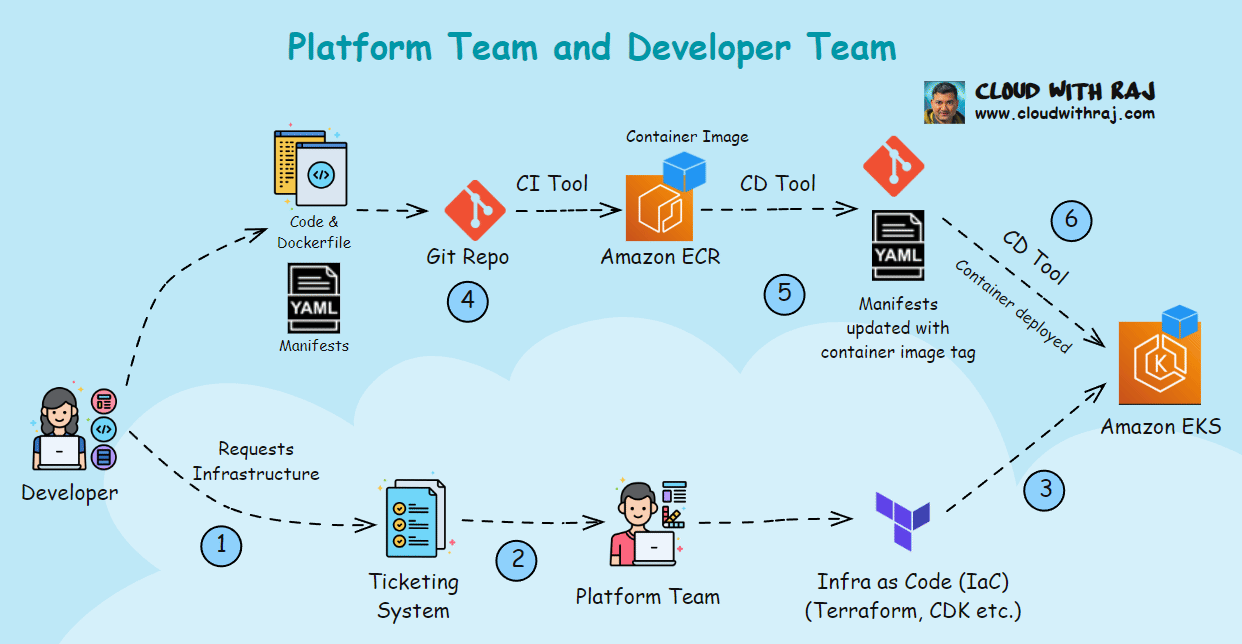1242x644 pixels.
Task: Click the purple Terraform logo icon
Action: click(902, 521)
